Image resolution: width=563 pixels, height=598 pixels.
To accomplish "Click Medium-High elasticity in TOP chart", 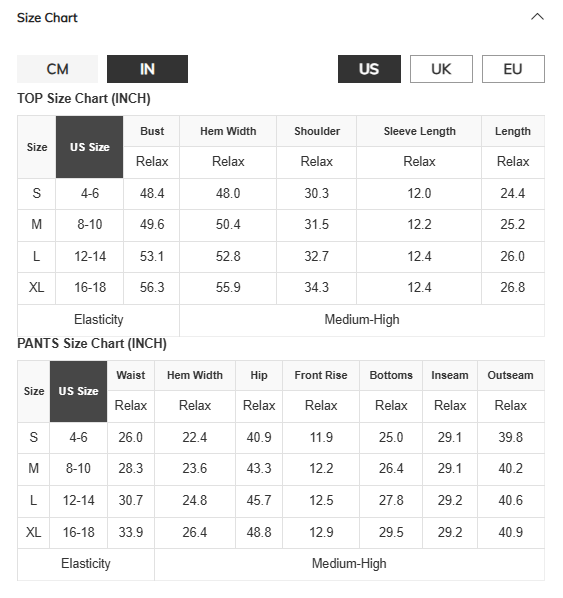I will [362, 320].
